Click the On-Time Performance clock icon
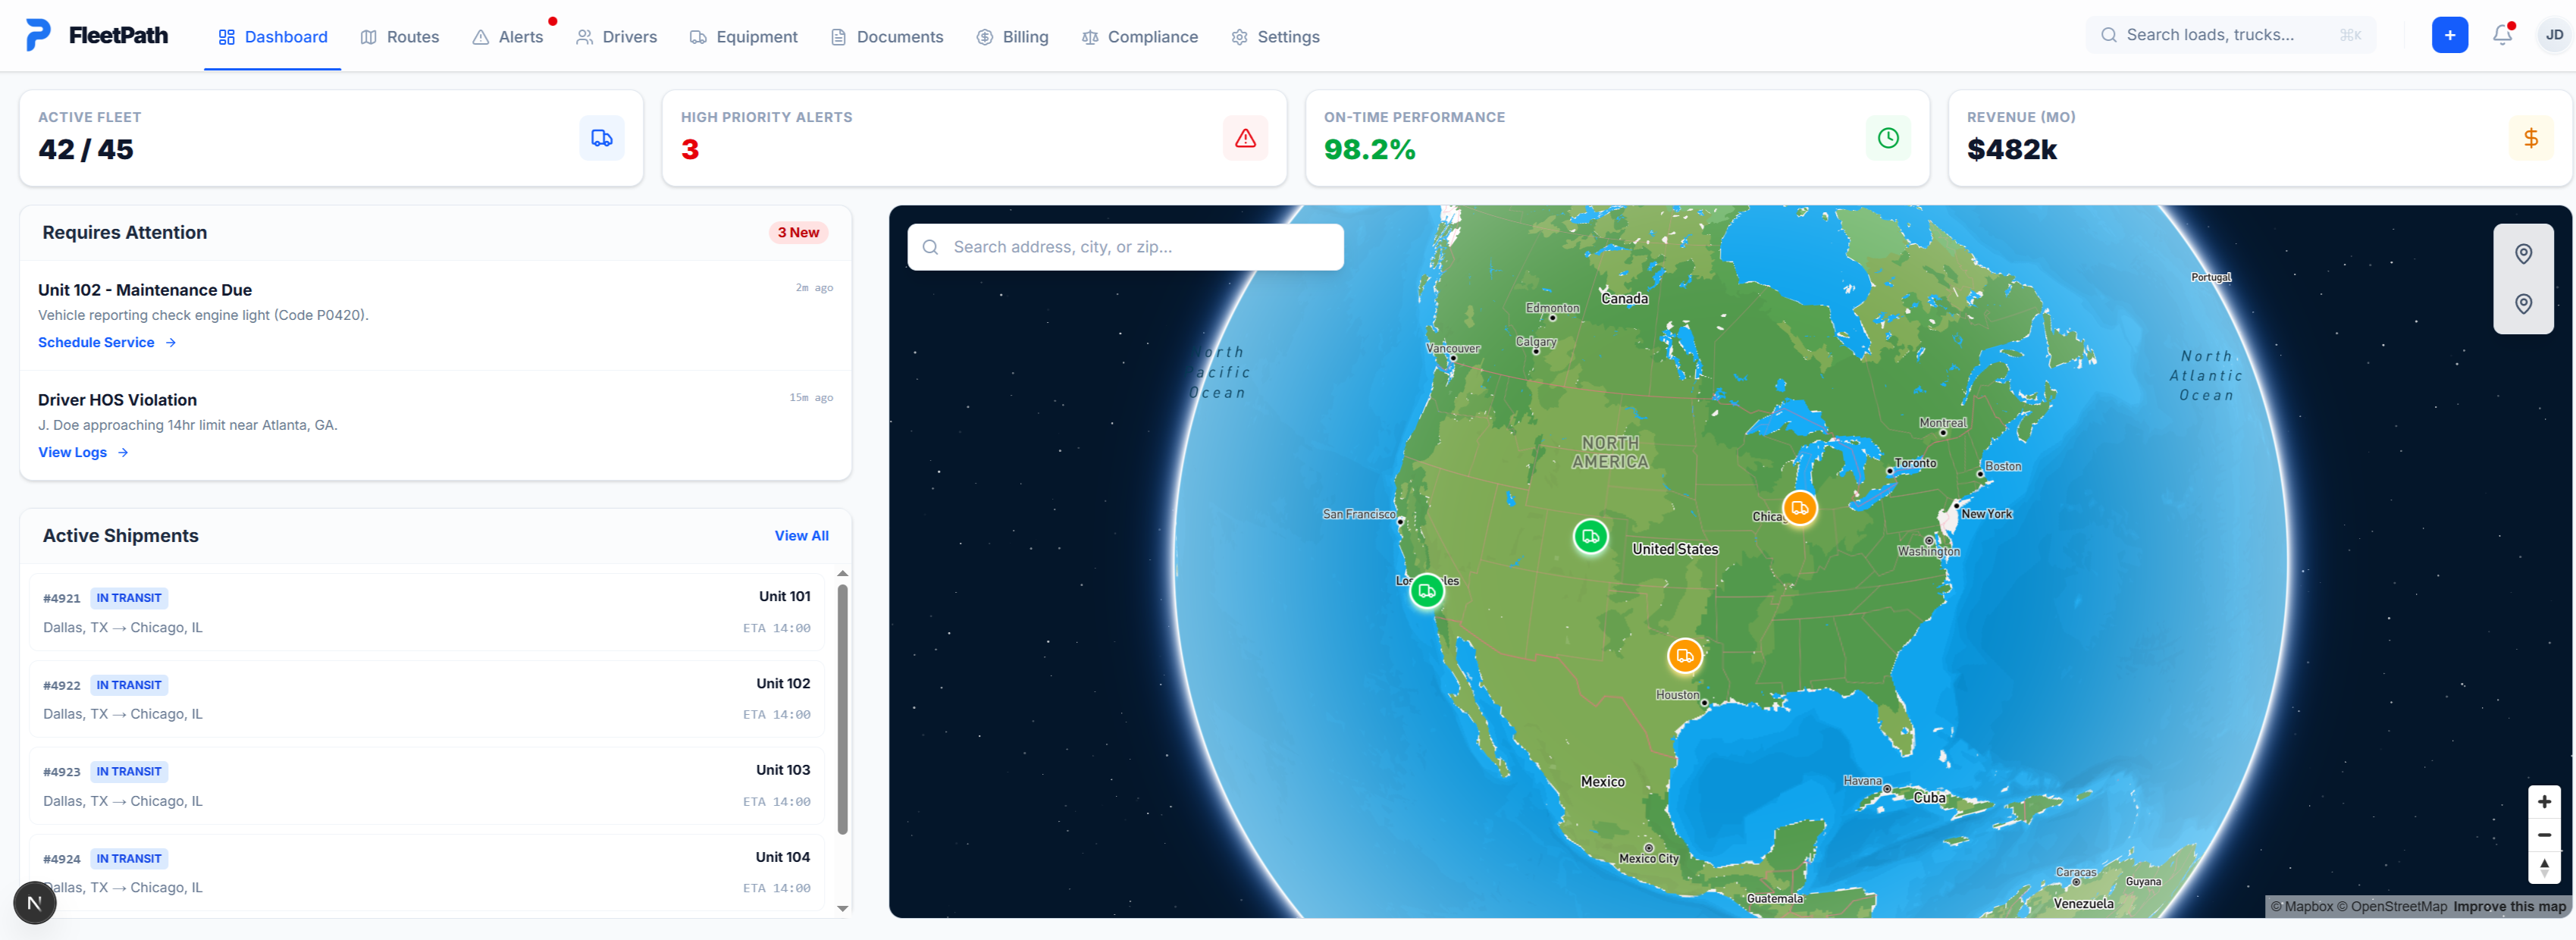Viewport: 2576px width, 940px height. 1887,138
